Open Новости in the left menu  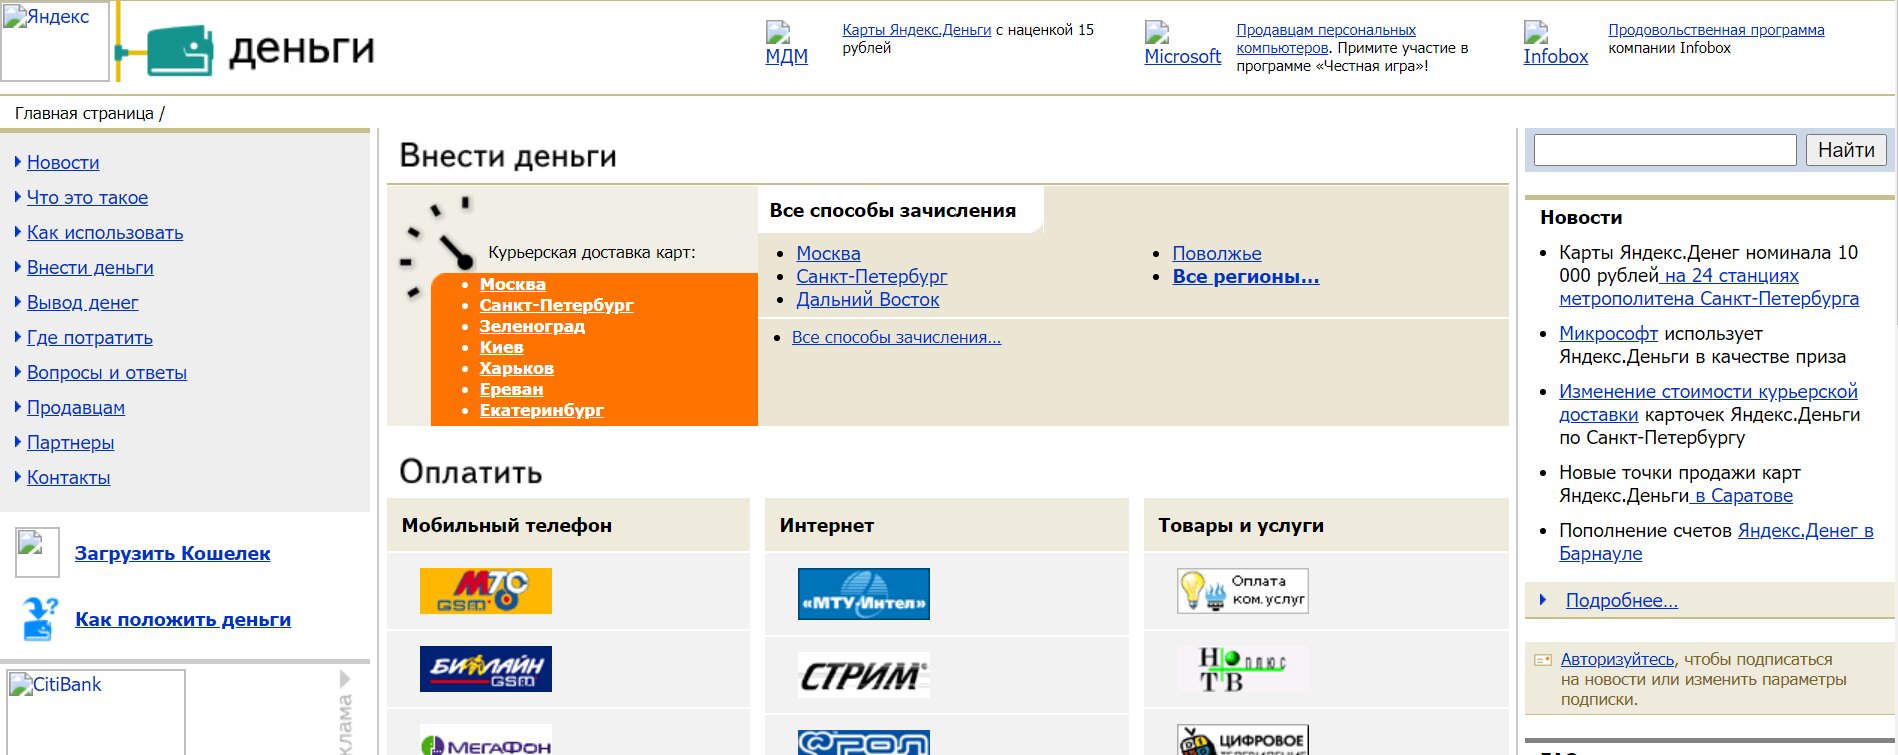[63, 162]
